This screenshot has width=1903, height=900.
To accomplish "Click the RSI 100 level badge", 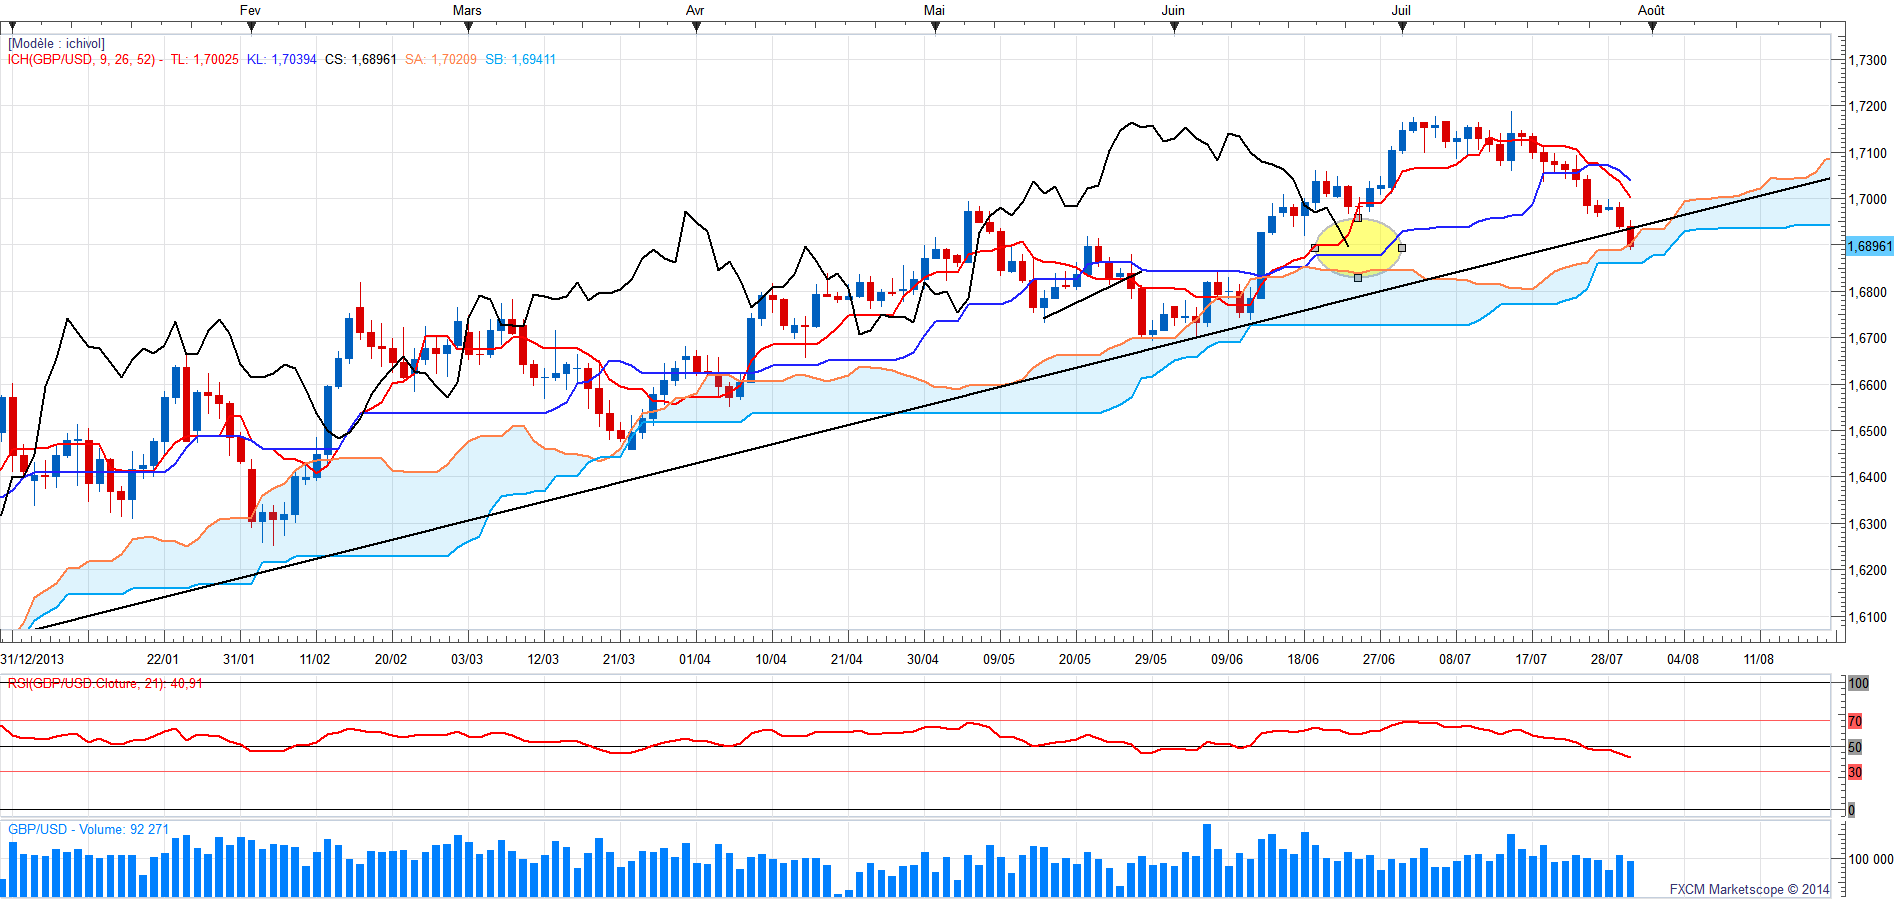I will click(1858, 684).
